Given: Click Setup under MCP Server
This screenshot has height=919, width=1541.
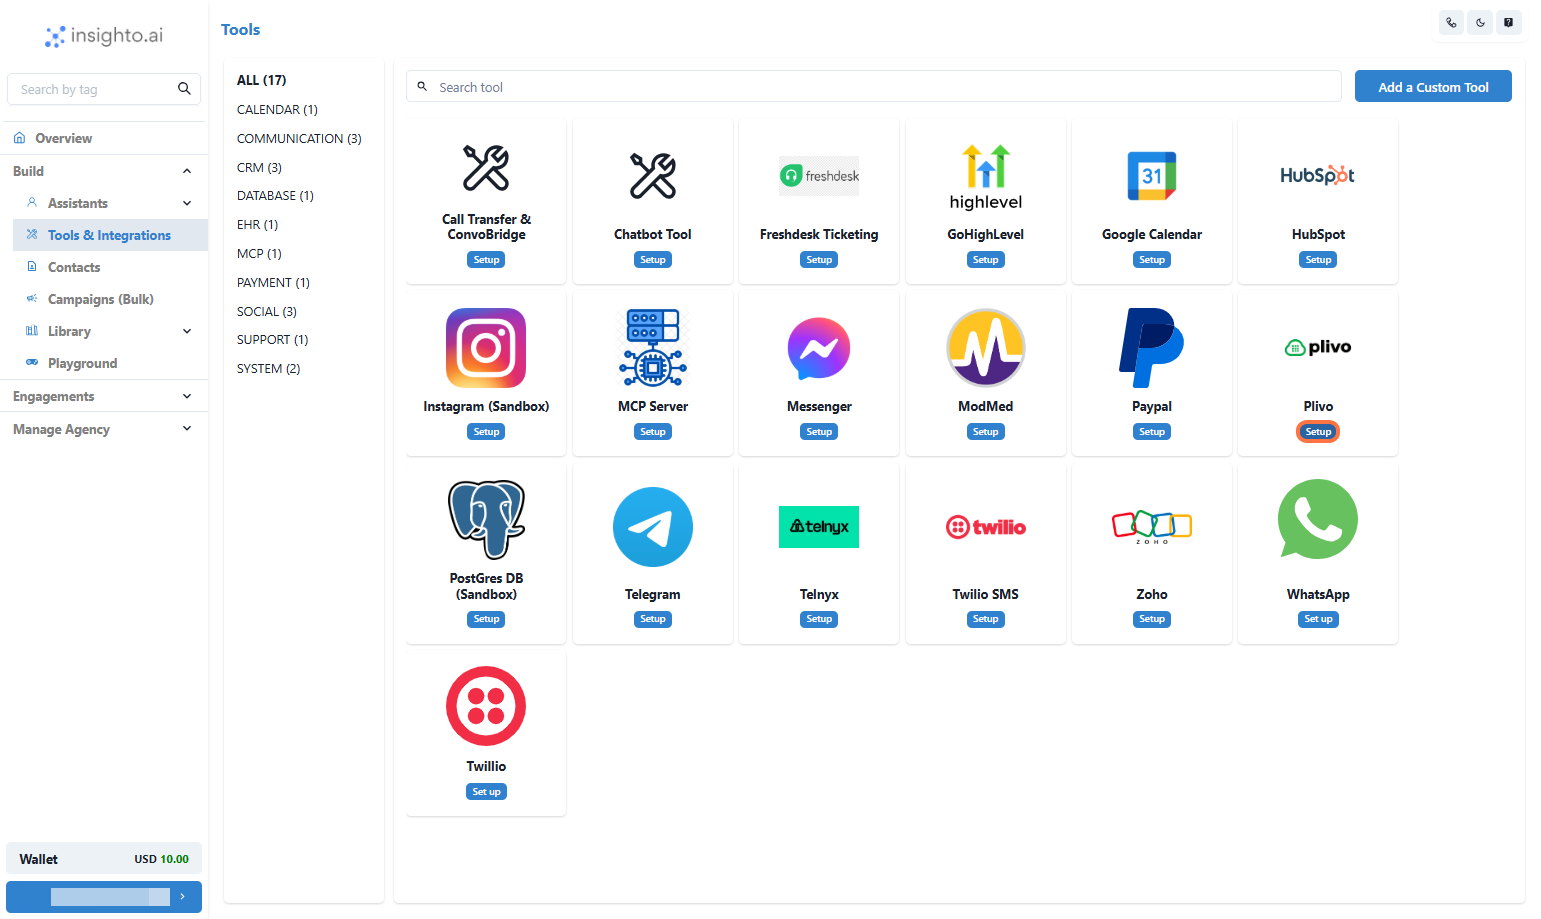Looking at the screenshot, I should 653,432.
